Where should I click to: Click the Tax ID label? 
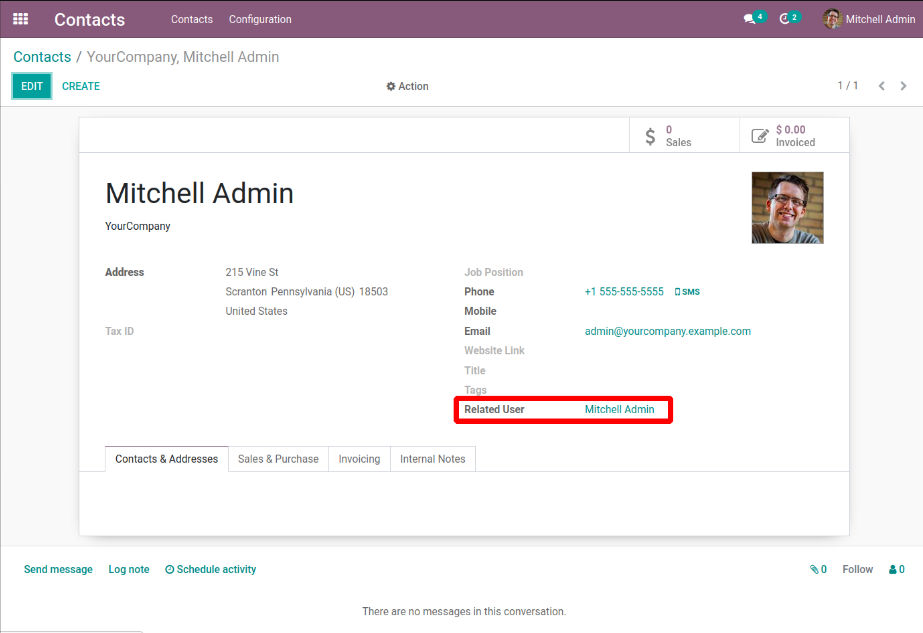click(119, 332)
